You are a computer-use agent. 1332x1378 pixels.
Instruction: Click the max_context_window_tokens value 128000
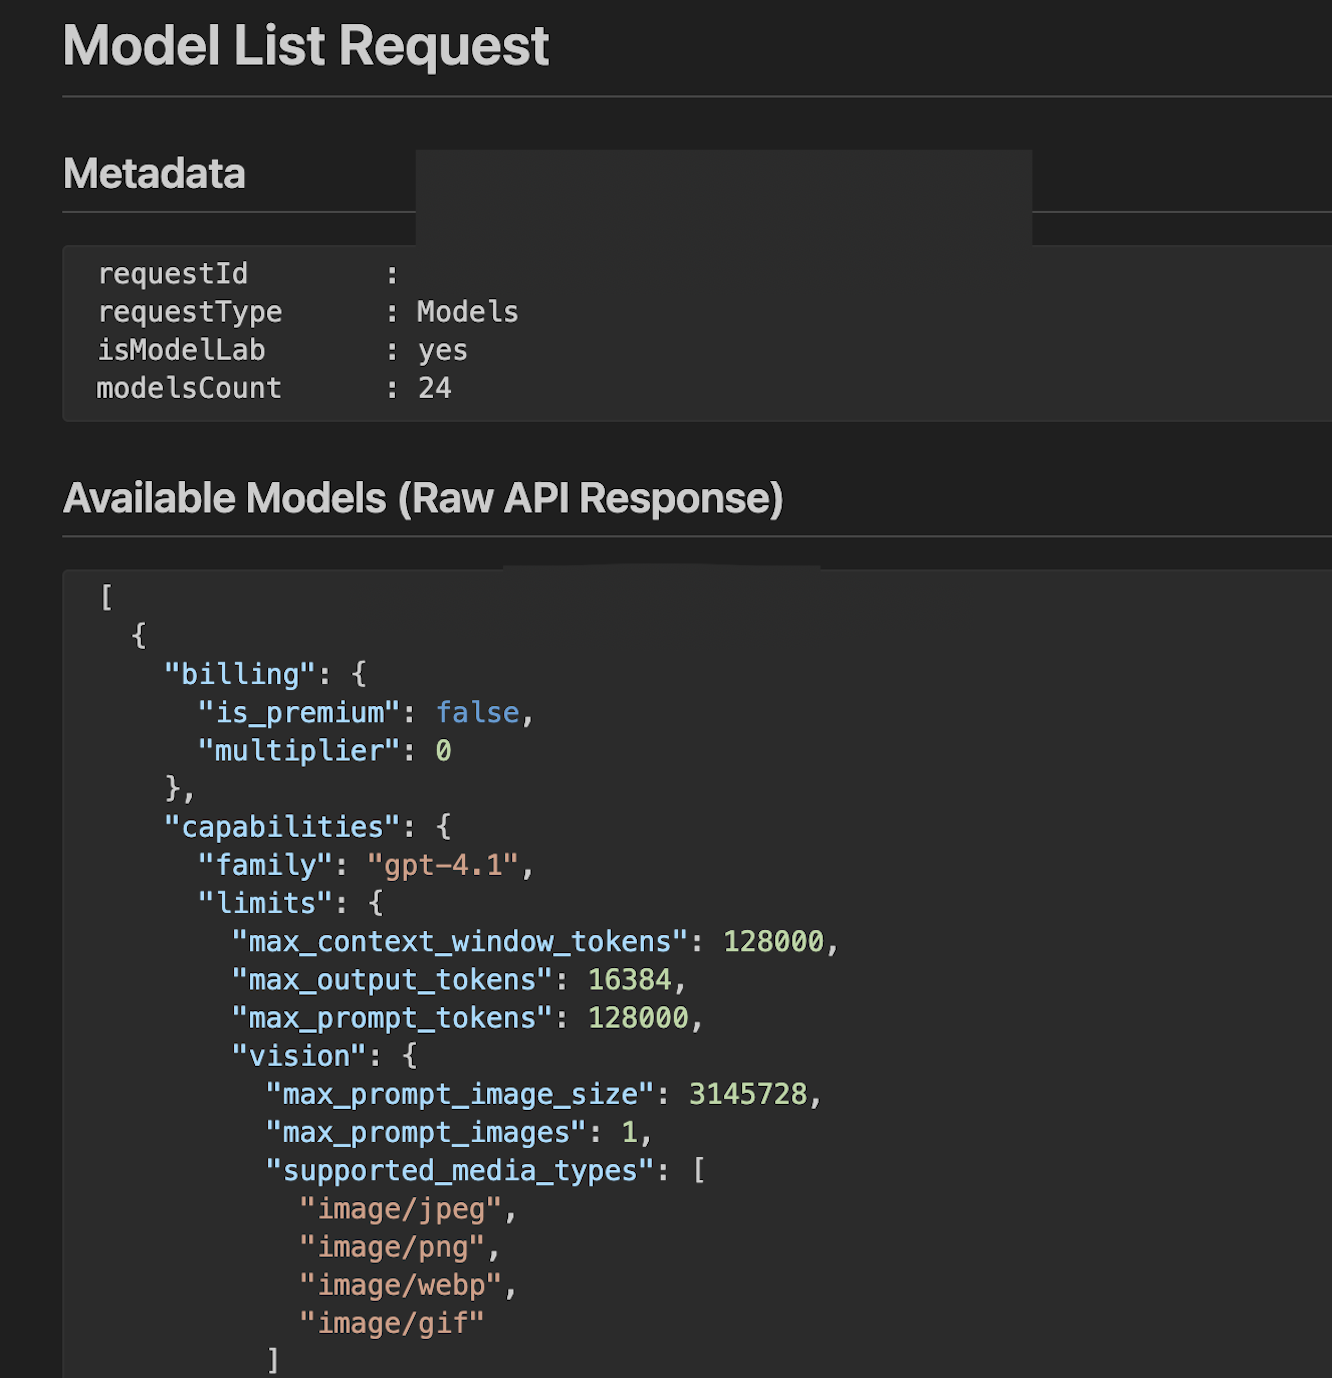click(773, 941)
